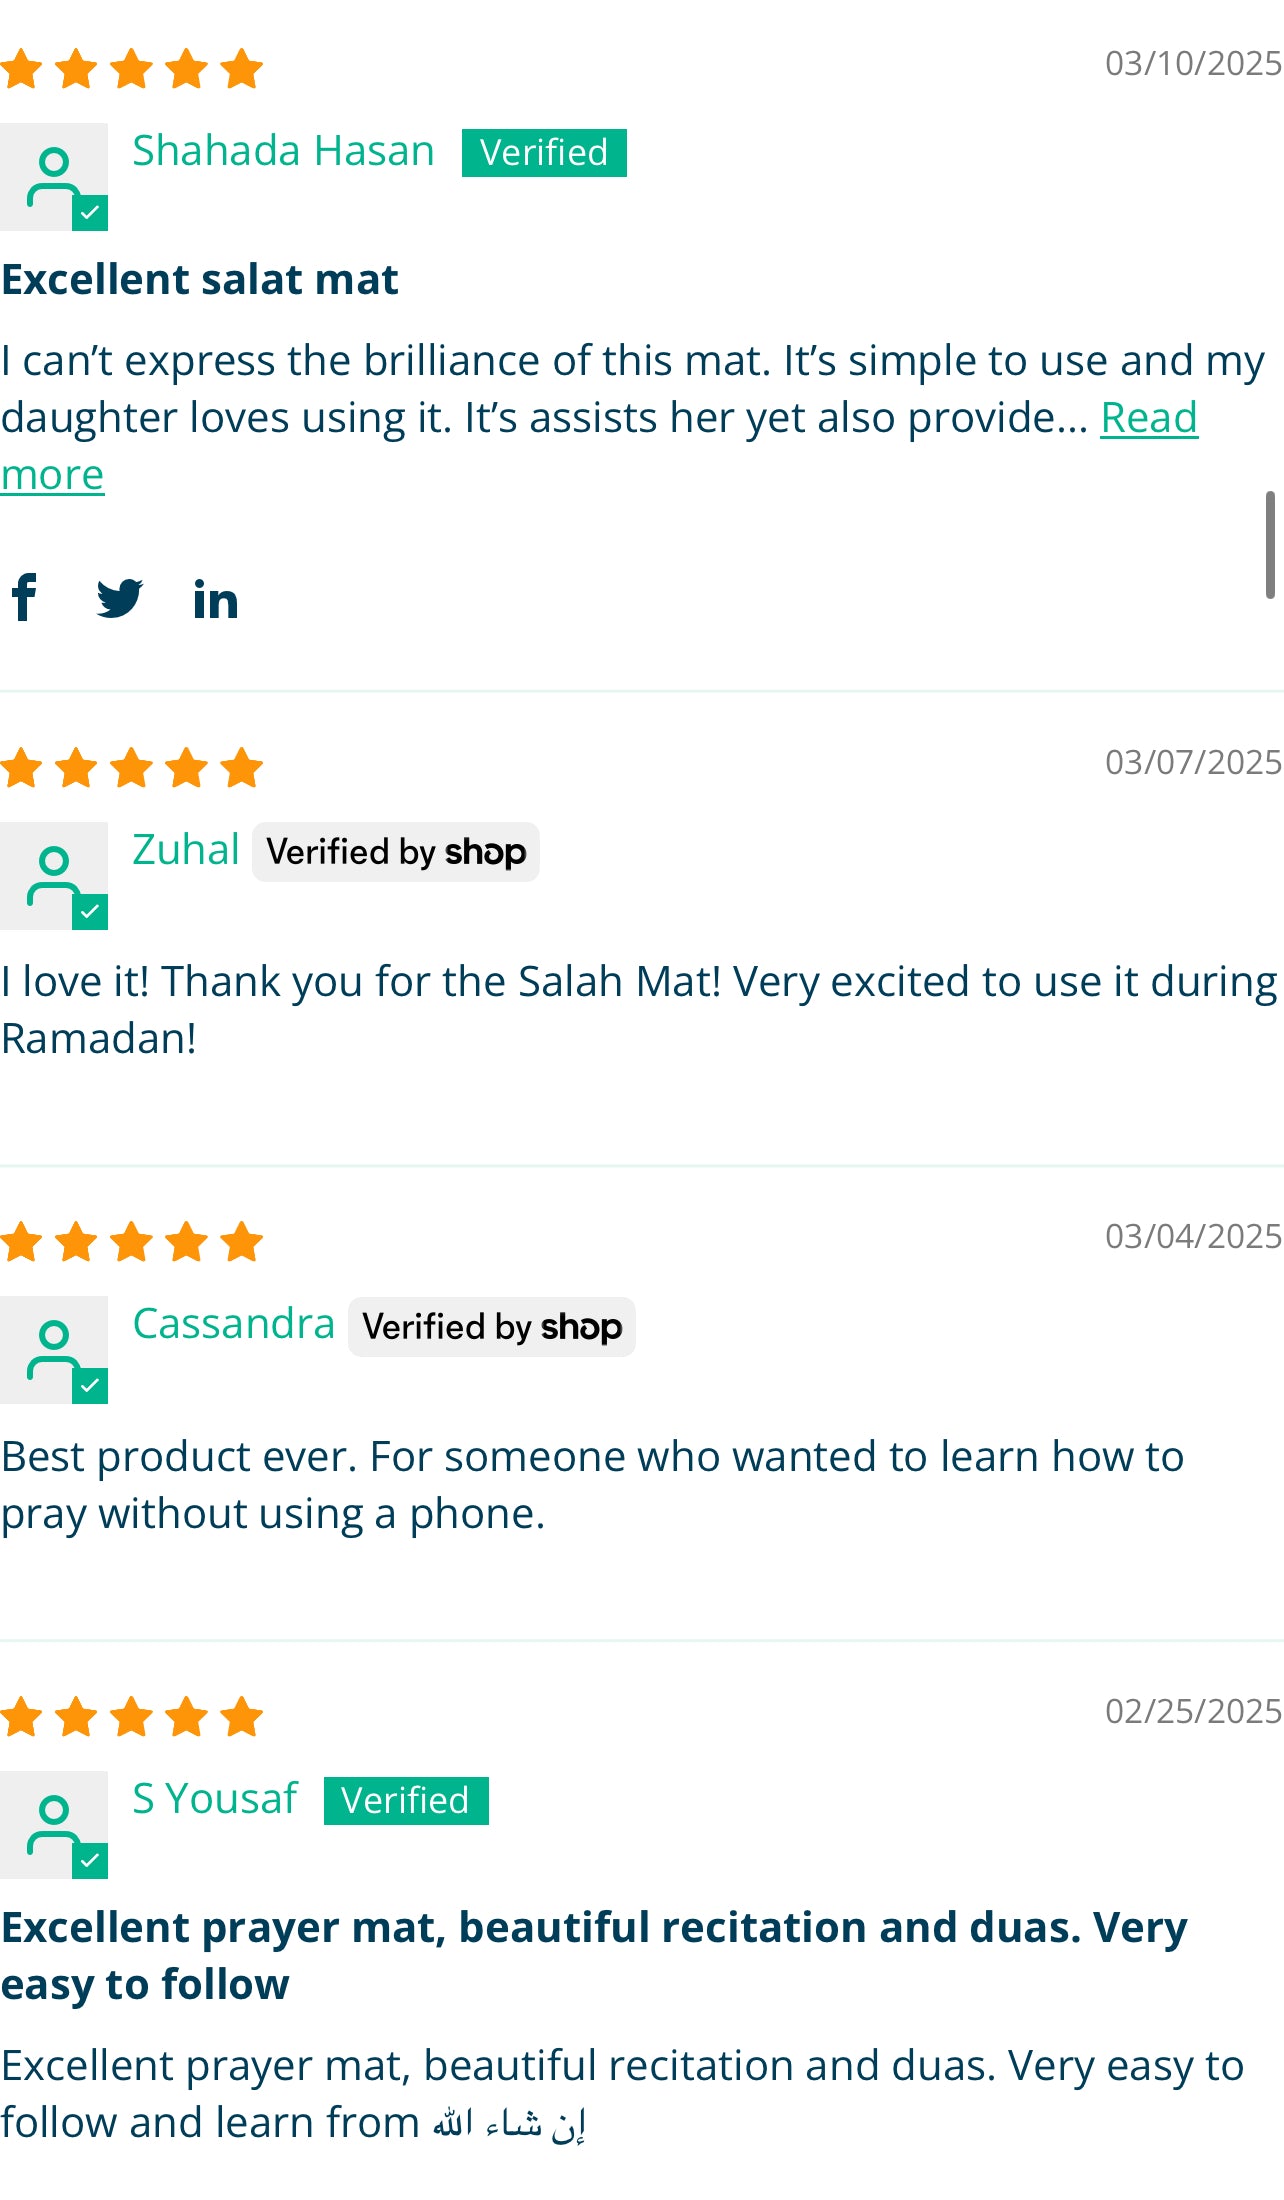Share the review on LinkedIn
This screenshot has height=2200, width=1284.
[214, 598]
